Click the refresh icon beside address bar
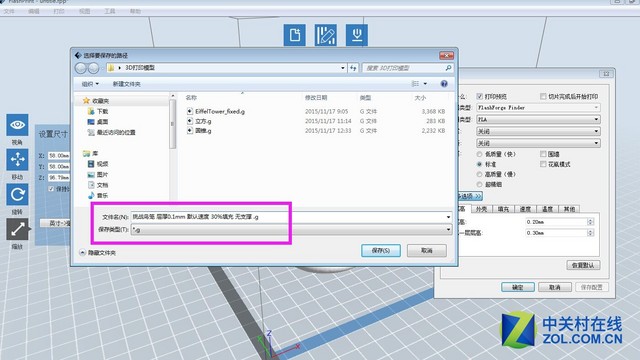The width and height of the screenshot is (640, 360). 353,68
